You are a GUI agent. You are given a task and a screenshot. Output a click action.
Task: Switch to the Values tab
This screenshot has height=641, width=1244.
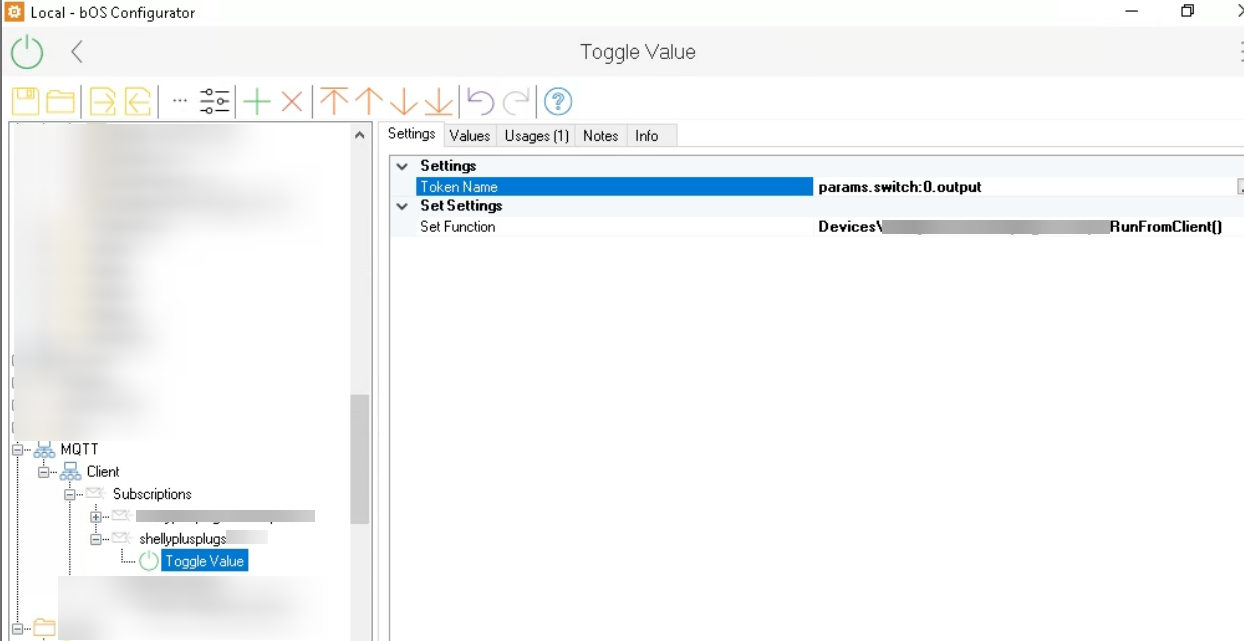[x=469, y=136]
